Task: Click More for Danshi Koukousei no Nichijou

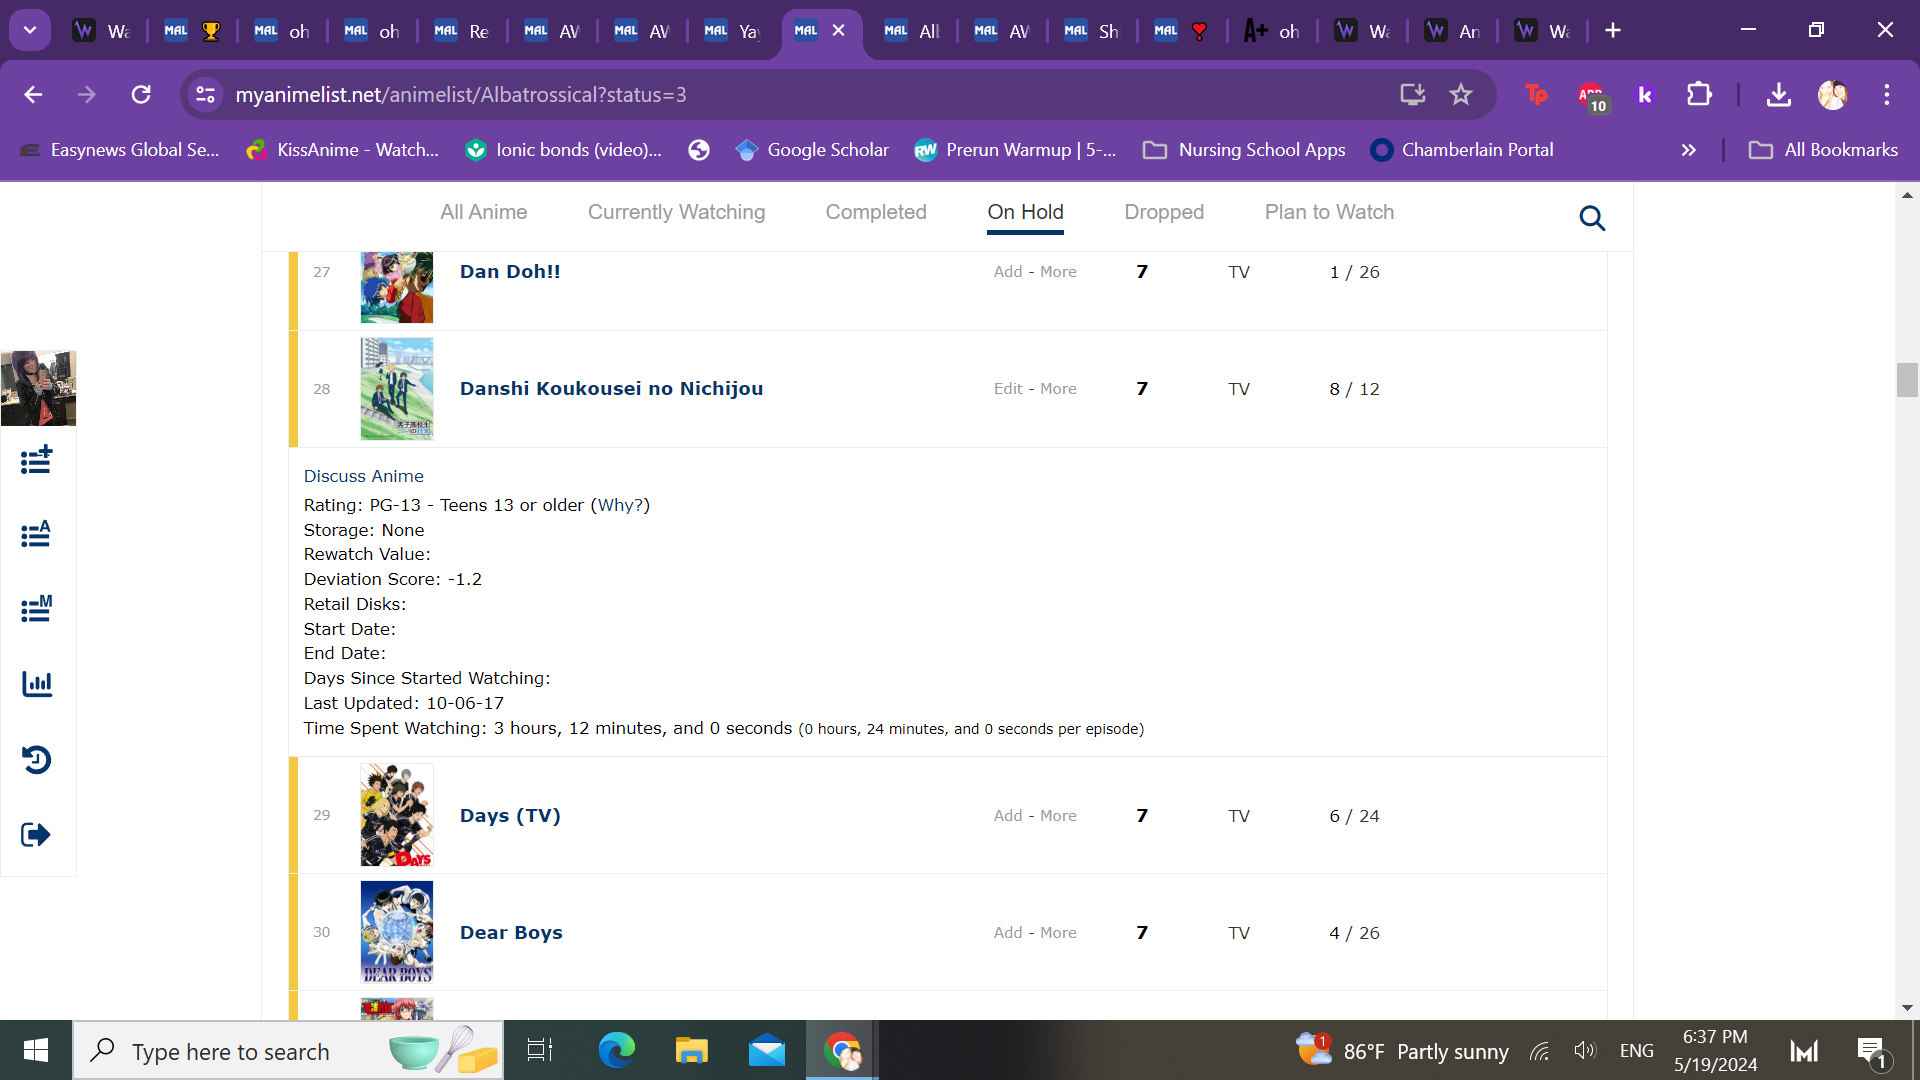Action: click(1058, 389)
